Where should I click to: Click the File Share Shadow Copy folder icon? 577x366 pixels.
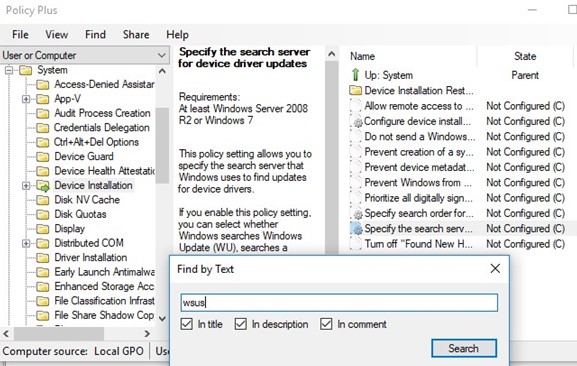[43, 315]
